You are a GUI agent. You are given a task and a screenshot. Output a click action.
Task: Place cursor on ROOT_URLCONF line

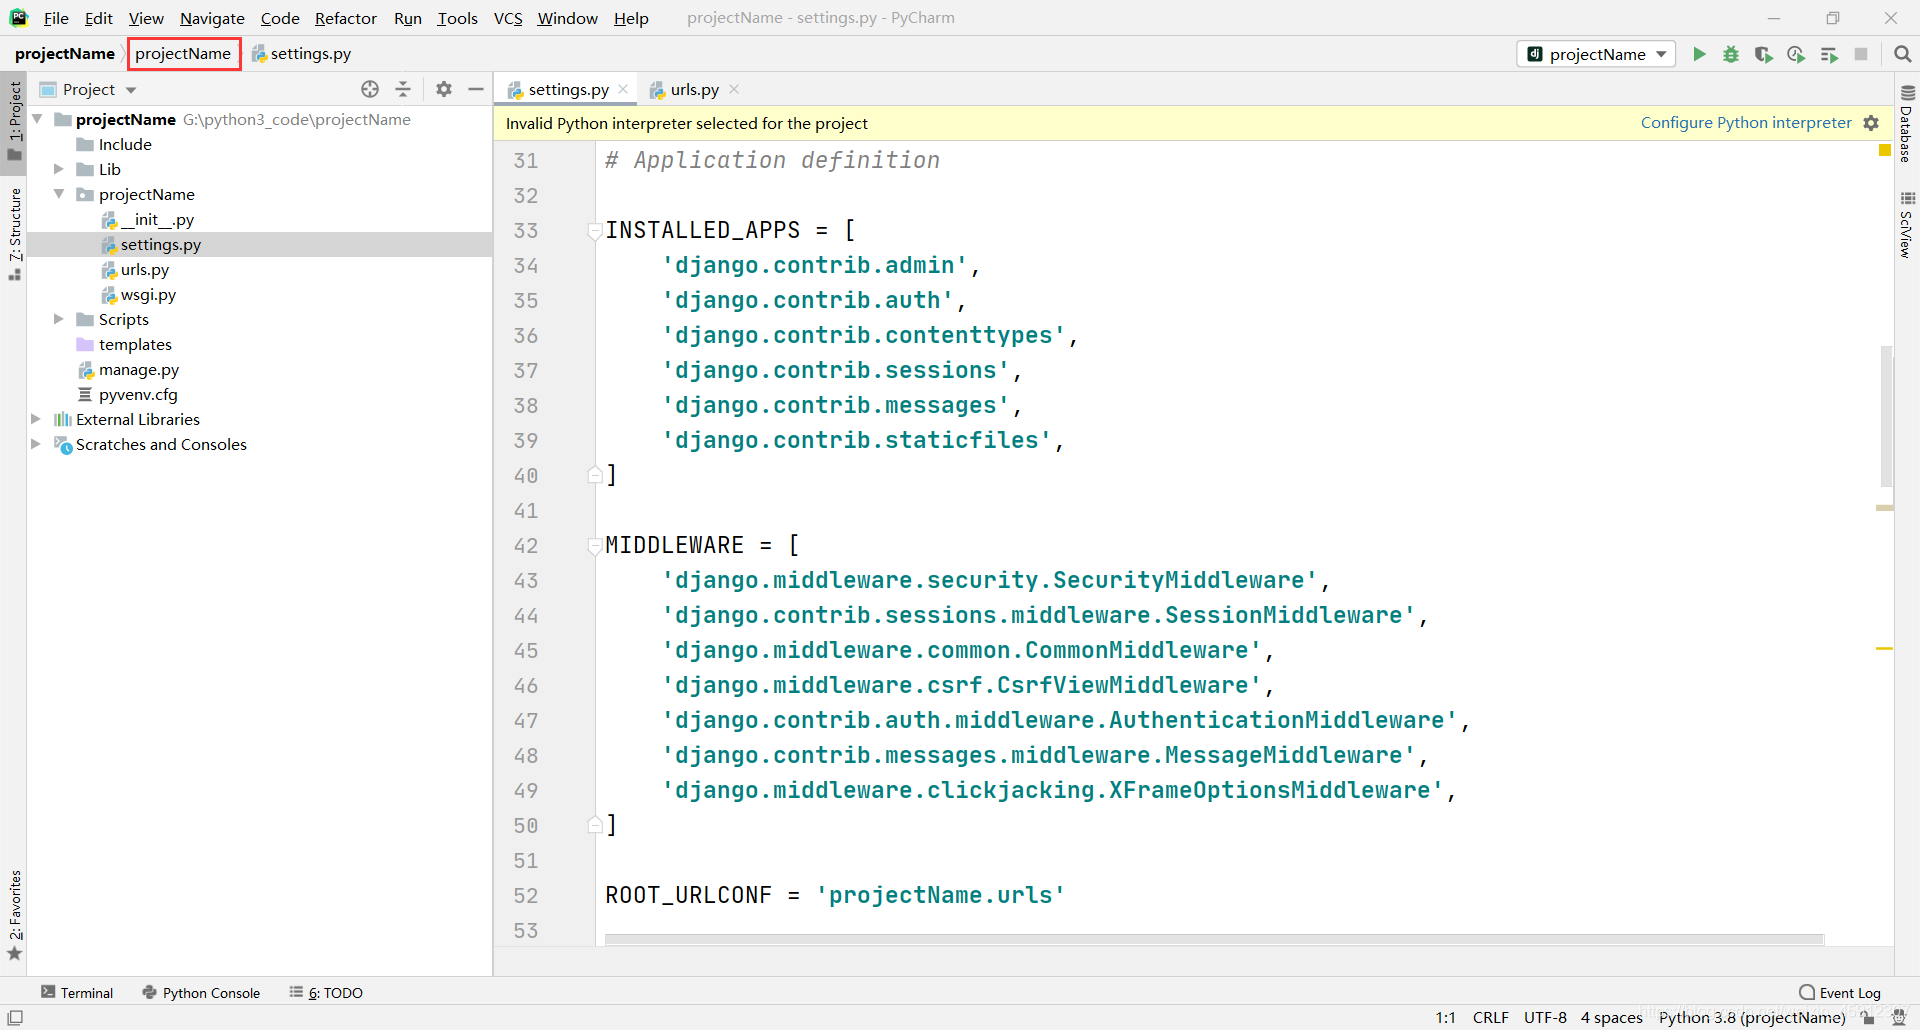(835, 895)
